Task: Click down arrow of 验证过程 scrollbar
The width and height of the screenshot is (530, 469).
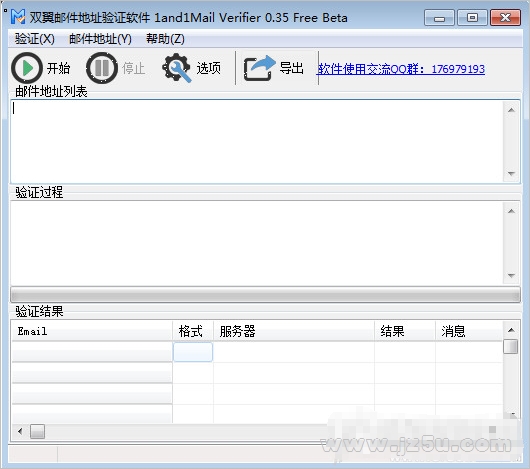Action: [511, 276]
